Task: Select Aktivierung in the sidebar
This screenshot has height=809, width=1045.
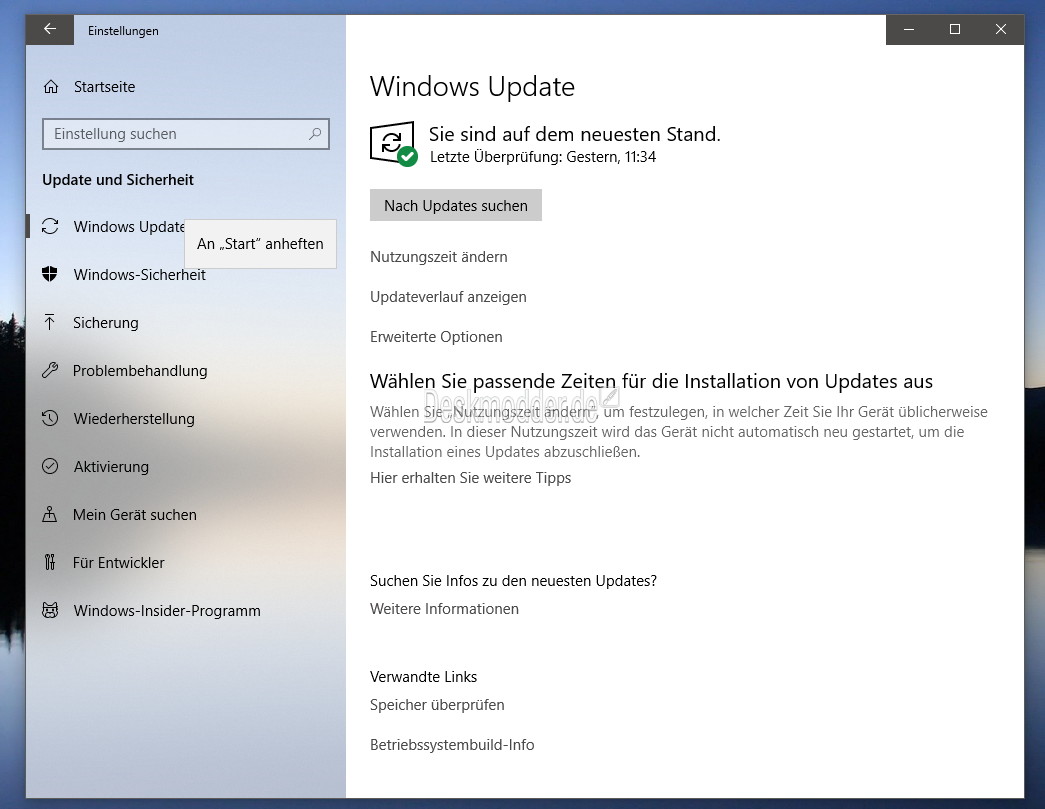Action: tap(111, 466)
